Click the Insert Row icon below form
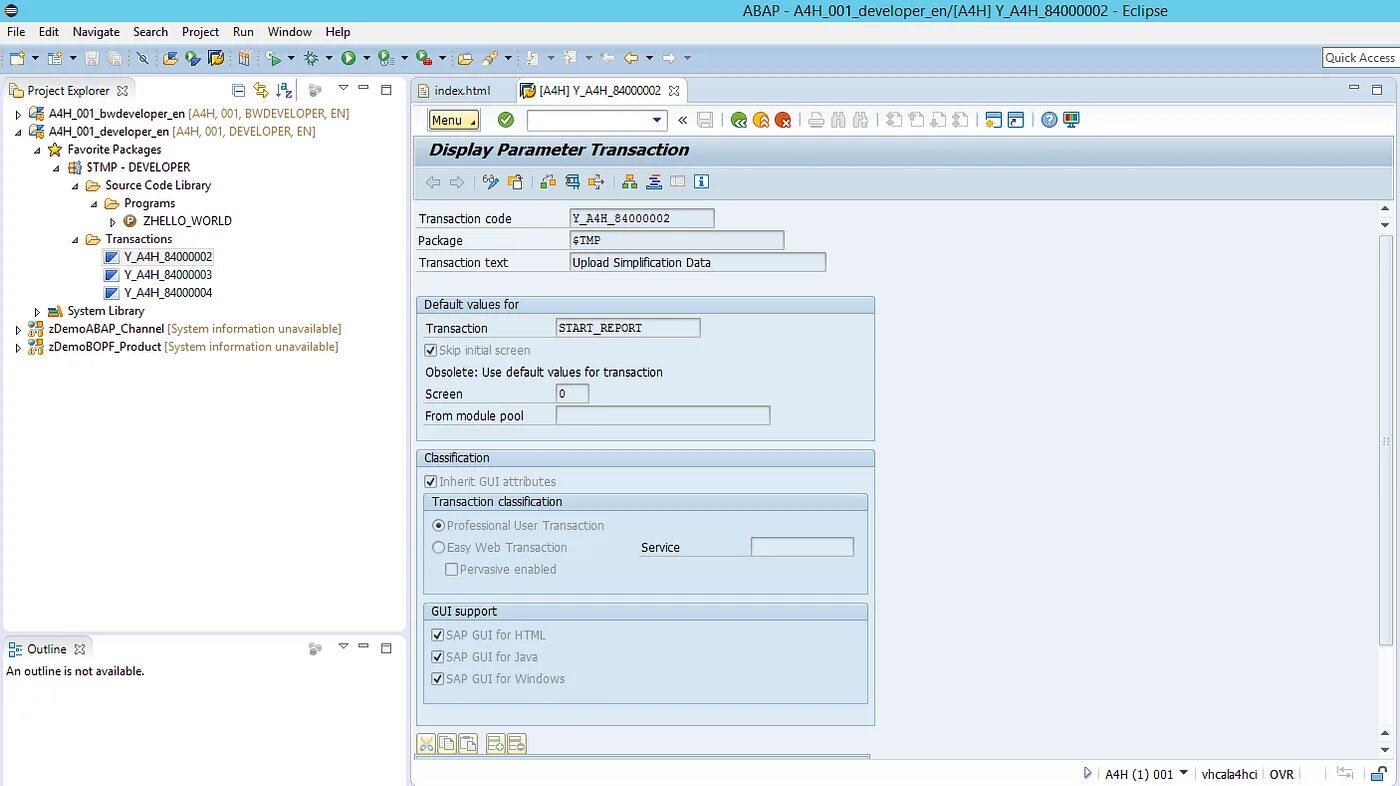1400x786 pixels. tap(495, 744)
